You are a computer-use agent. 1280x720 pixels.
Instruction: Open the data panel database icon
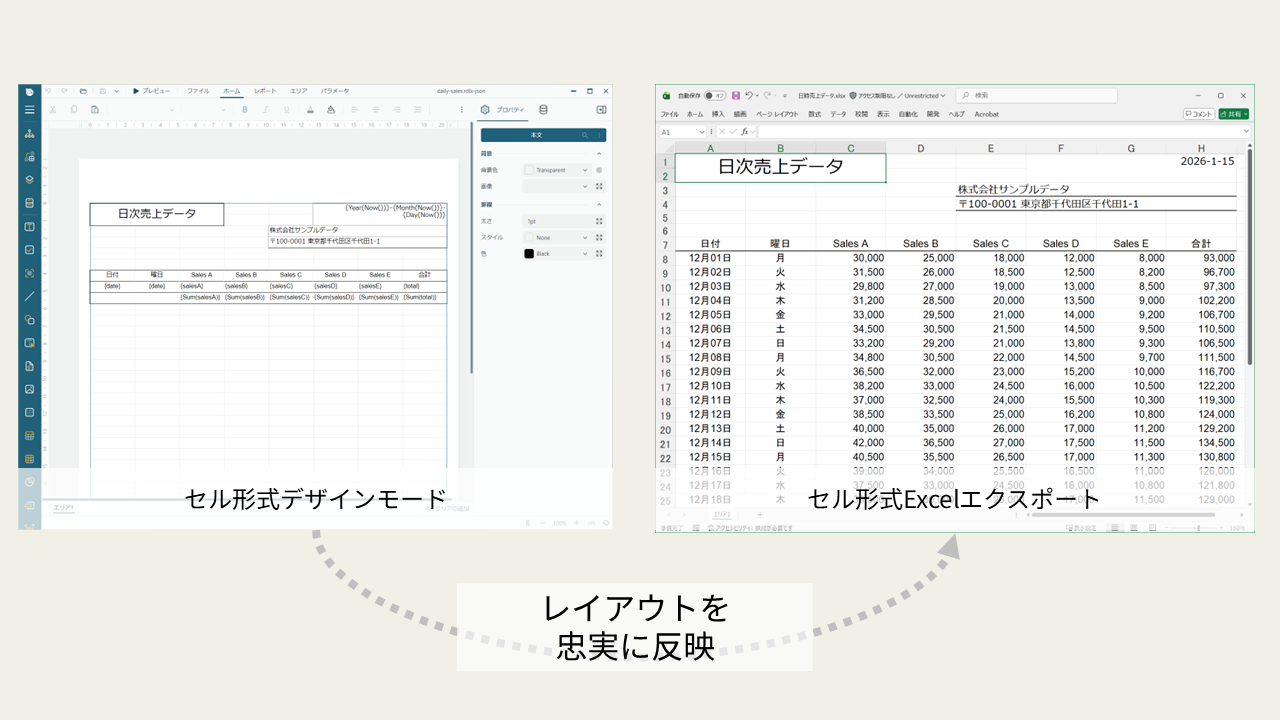click(x=543, y=110)
